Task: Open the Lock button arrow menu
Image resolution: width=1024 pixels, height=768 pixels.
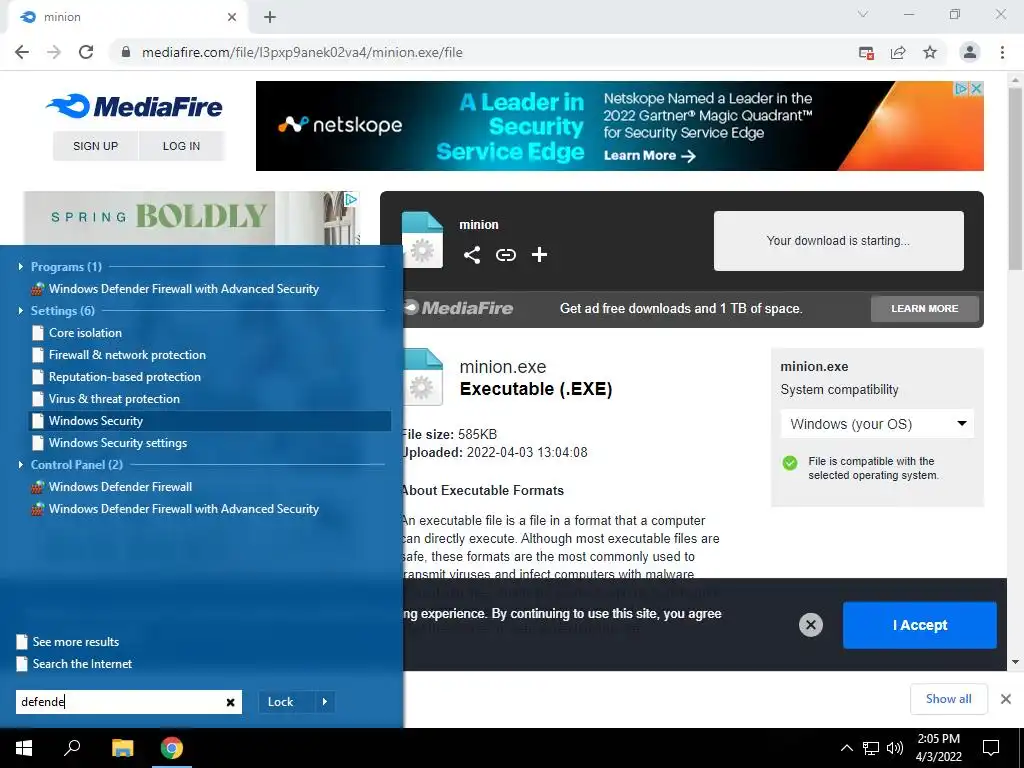Action: (325, 702)
